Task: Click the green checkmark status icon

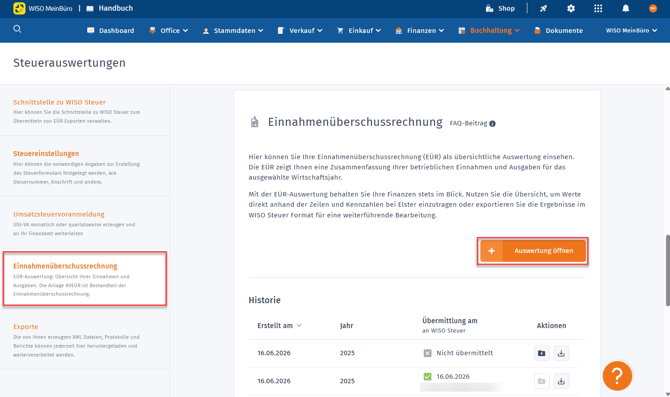Action: 427,376
